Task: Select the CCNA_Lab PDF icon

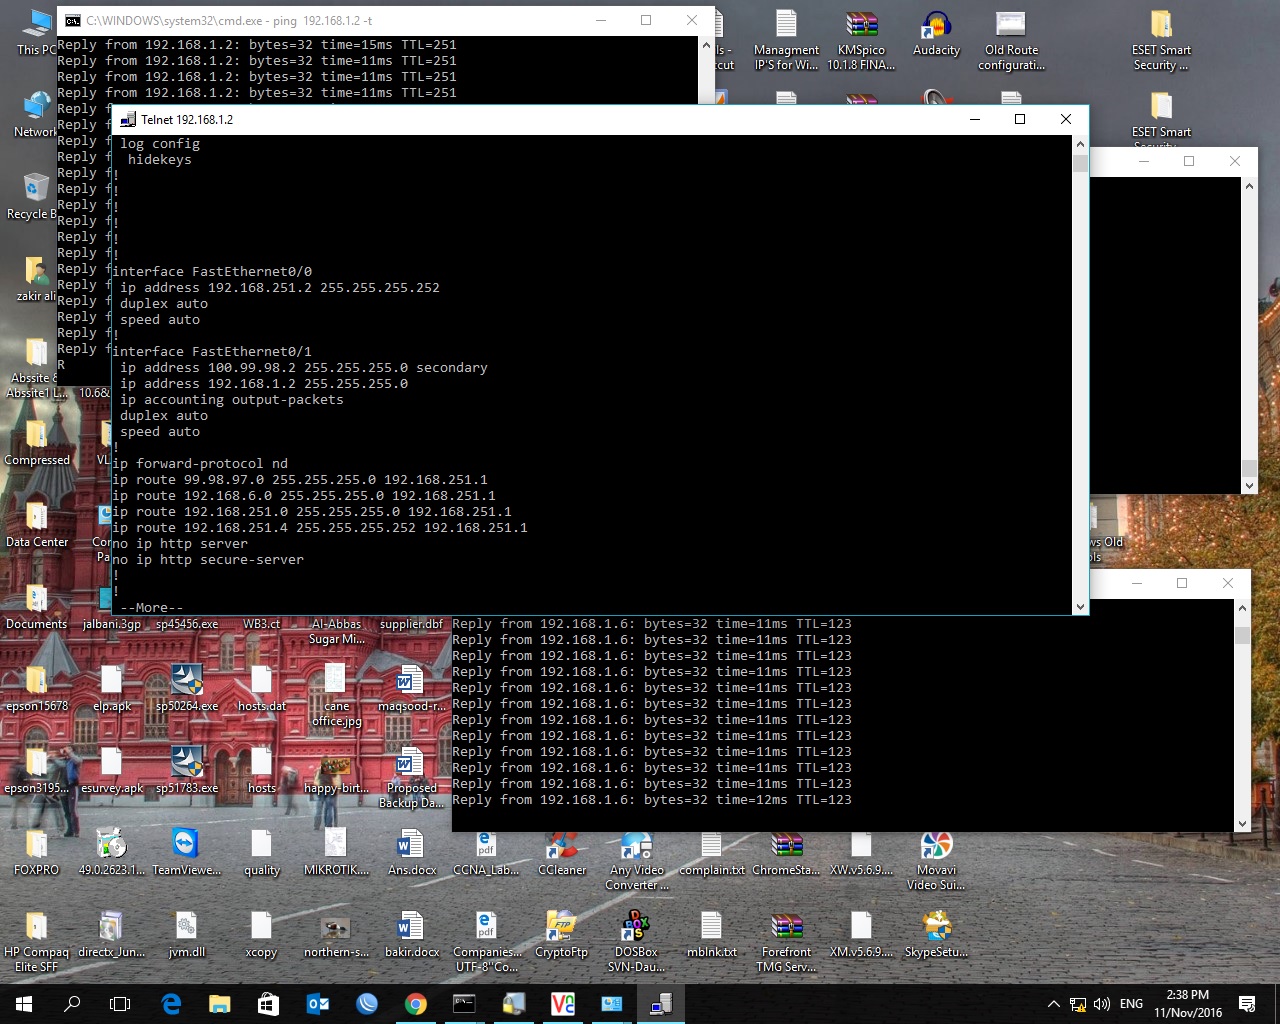Action: click(486, 852)
